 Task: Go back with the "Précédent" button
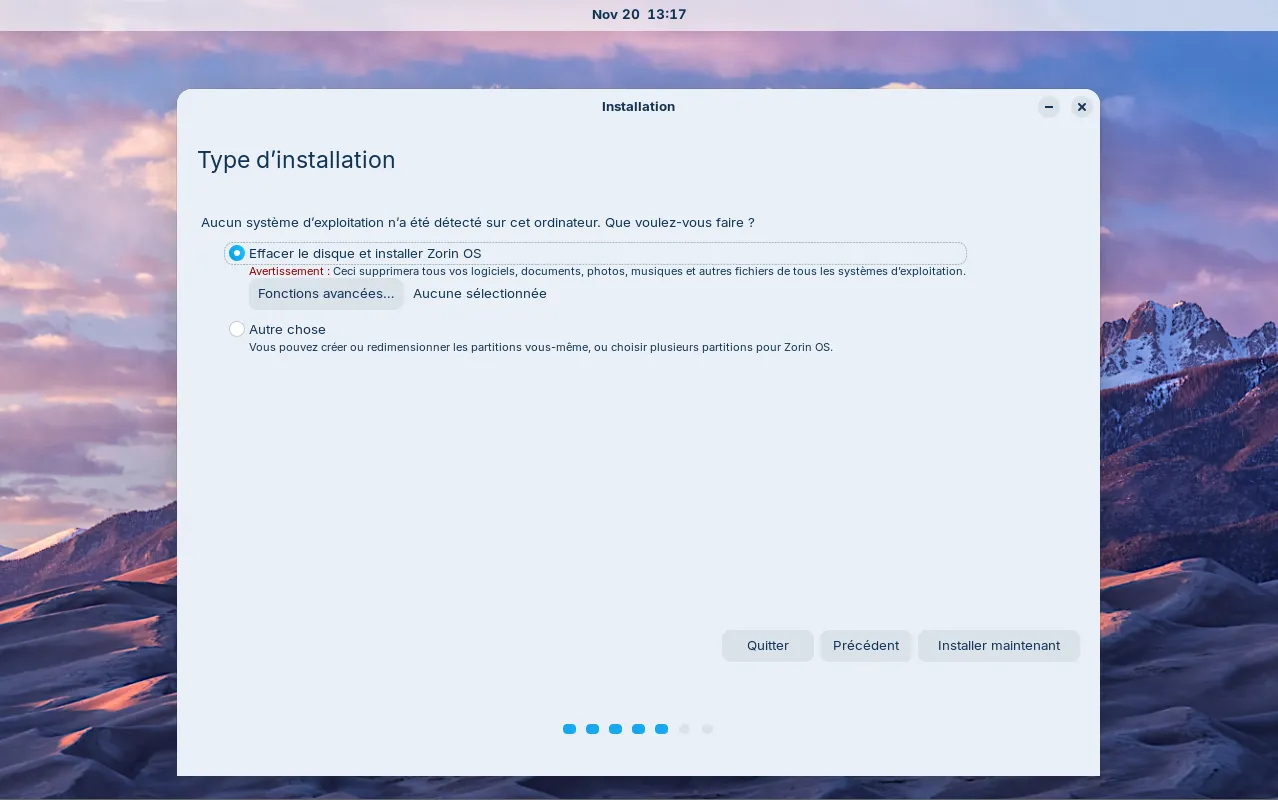pyautogui.click(x=865, y=645)
